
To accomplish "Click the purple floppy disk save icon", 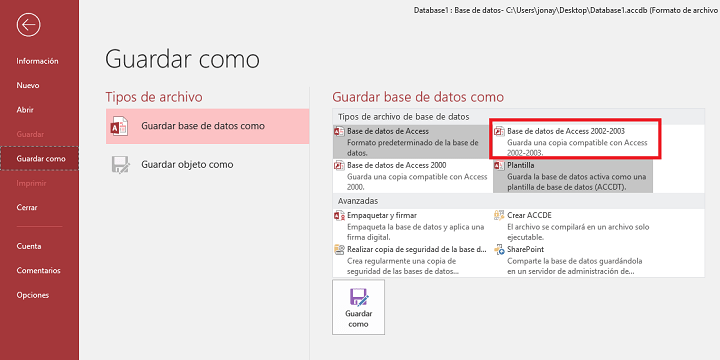I will [x=359, y=297].
